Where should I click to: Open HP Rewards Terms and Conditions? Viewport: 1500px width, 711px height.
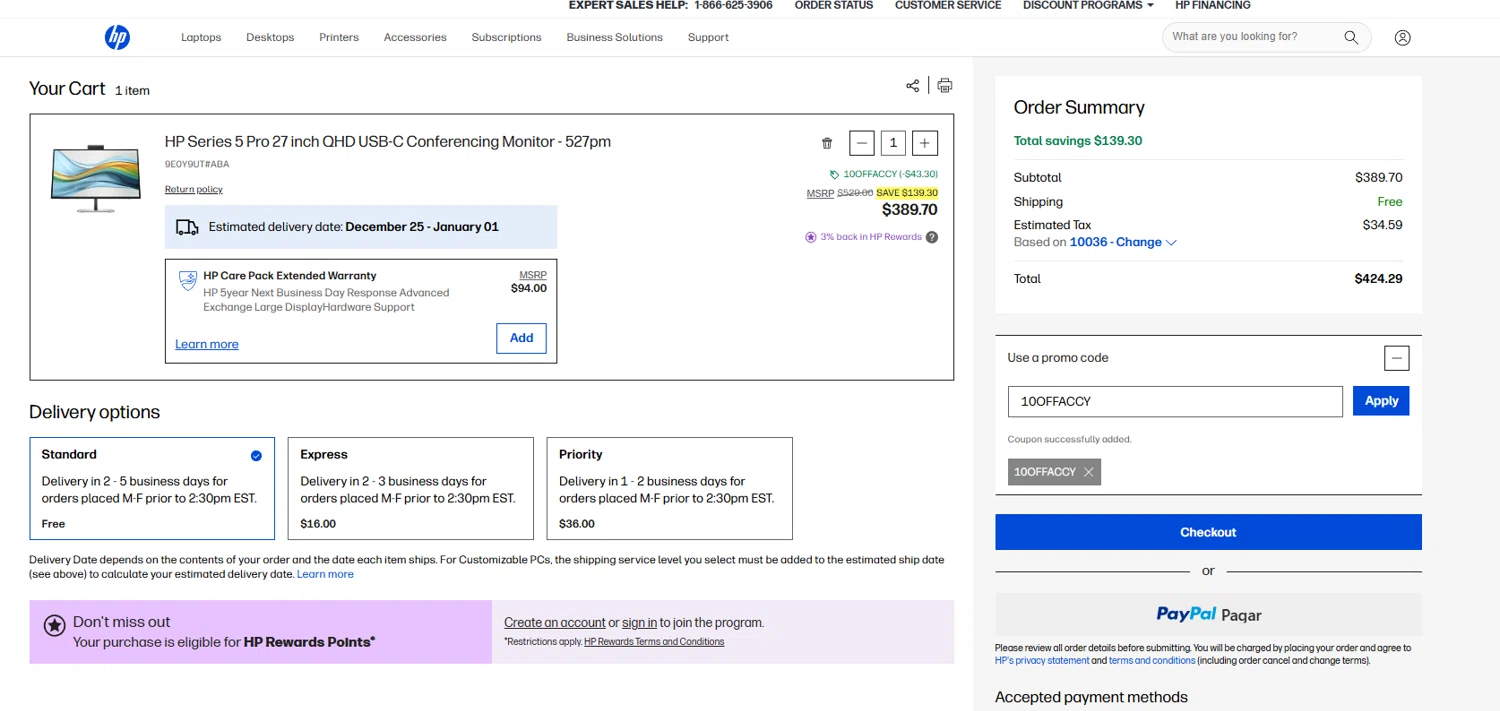click(654, 642)
